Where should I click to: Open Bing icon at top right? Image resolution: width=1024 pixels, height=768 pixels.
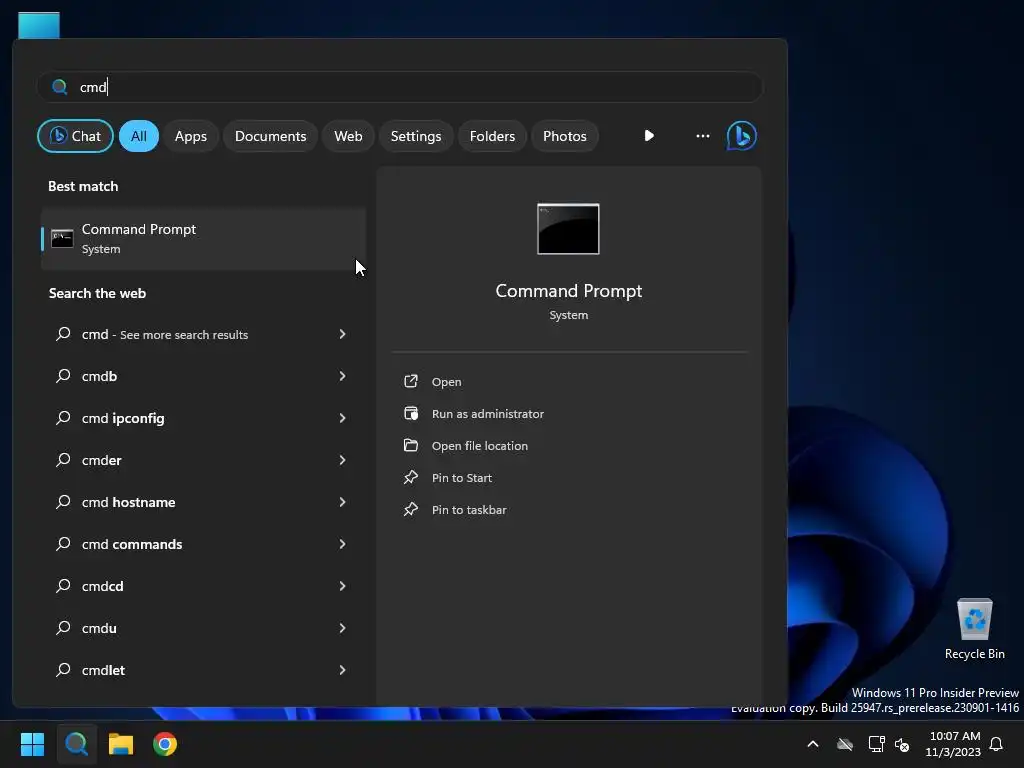click(x=742, y=136)
